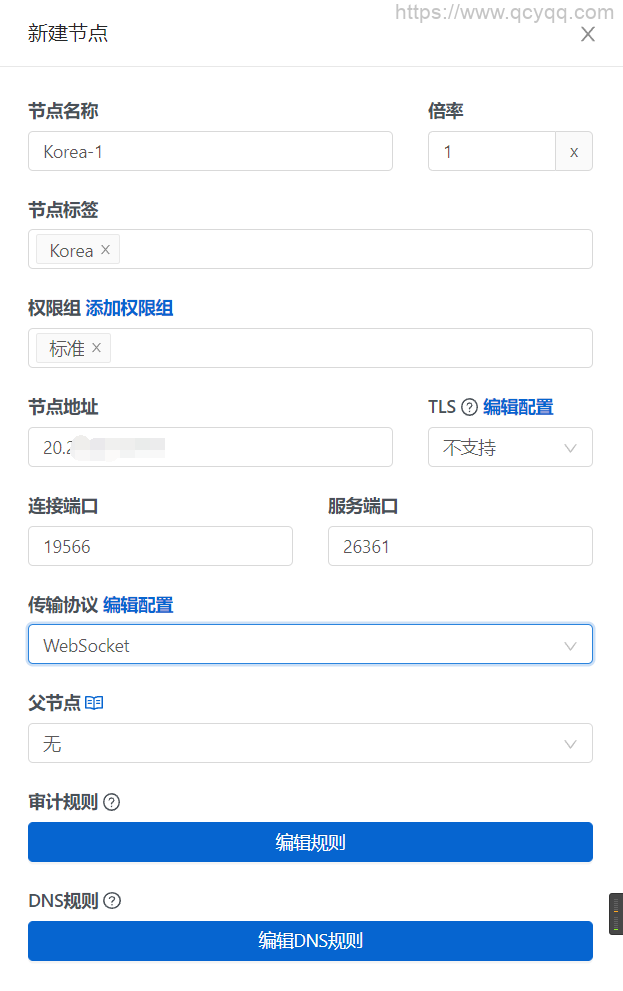The height and width of the screenshot is (991, 623).
Task: Click the 倍率 input field
Action: [x=491, y=151]
